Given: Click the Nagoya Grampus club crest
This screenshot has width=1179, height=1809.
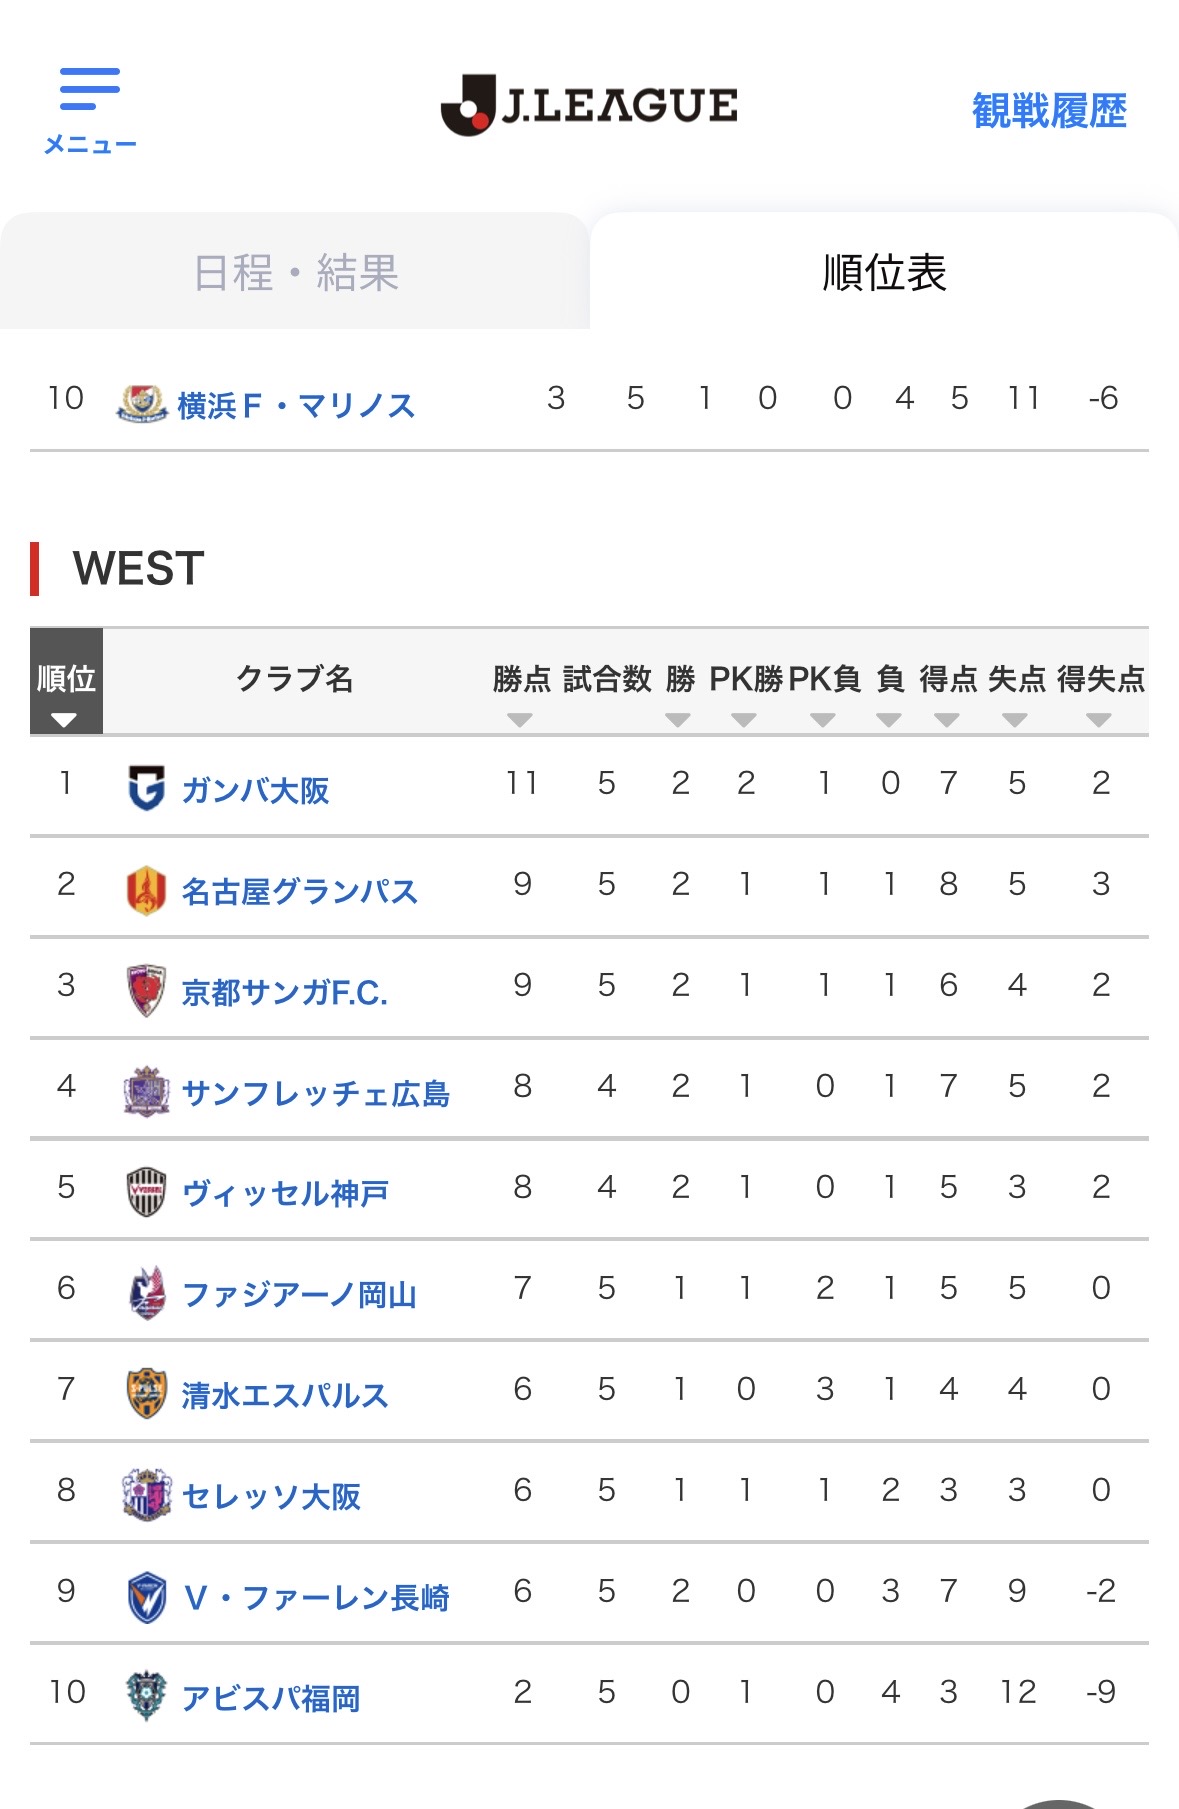Looking at the screenshot, I should pyautogui.click(x=146, y=889).
